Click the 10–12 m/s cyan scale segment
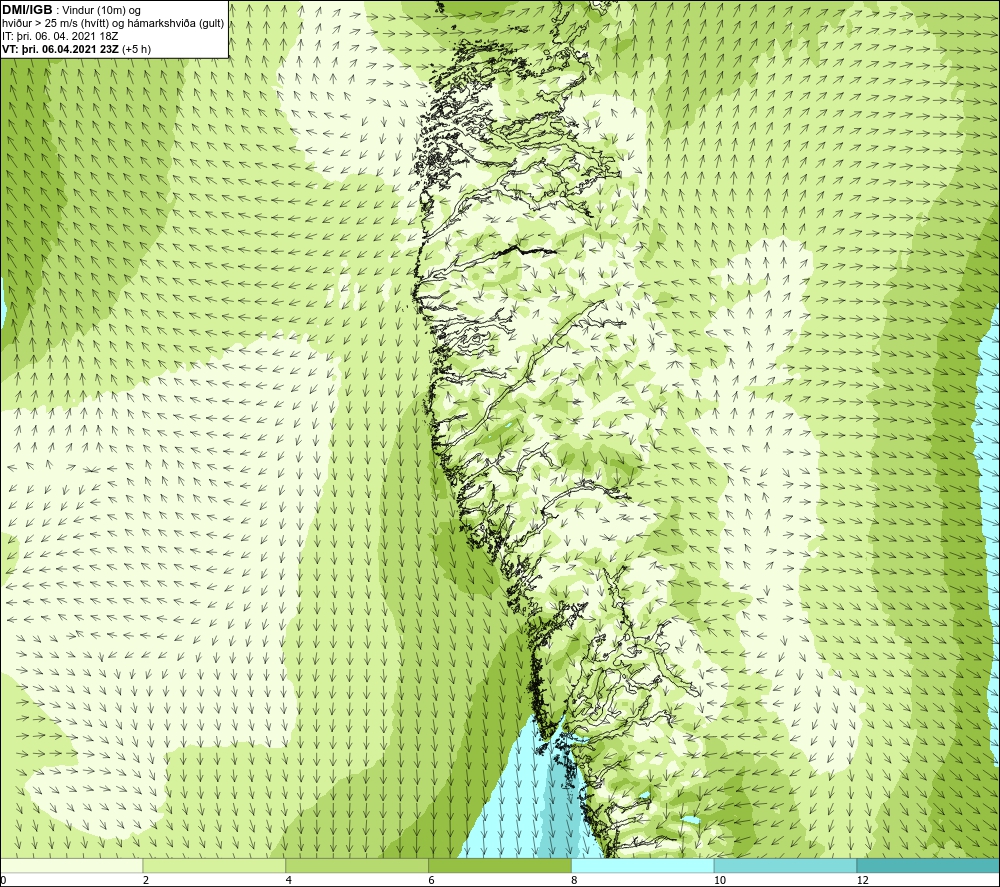This screenshot has width=1000, height=887. 786,866
